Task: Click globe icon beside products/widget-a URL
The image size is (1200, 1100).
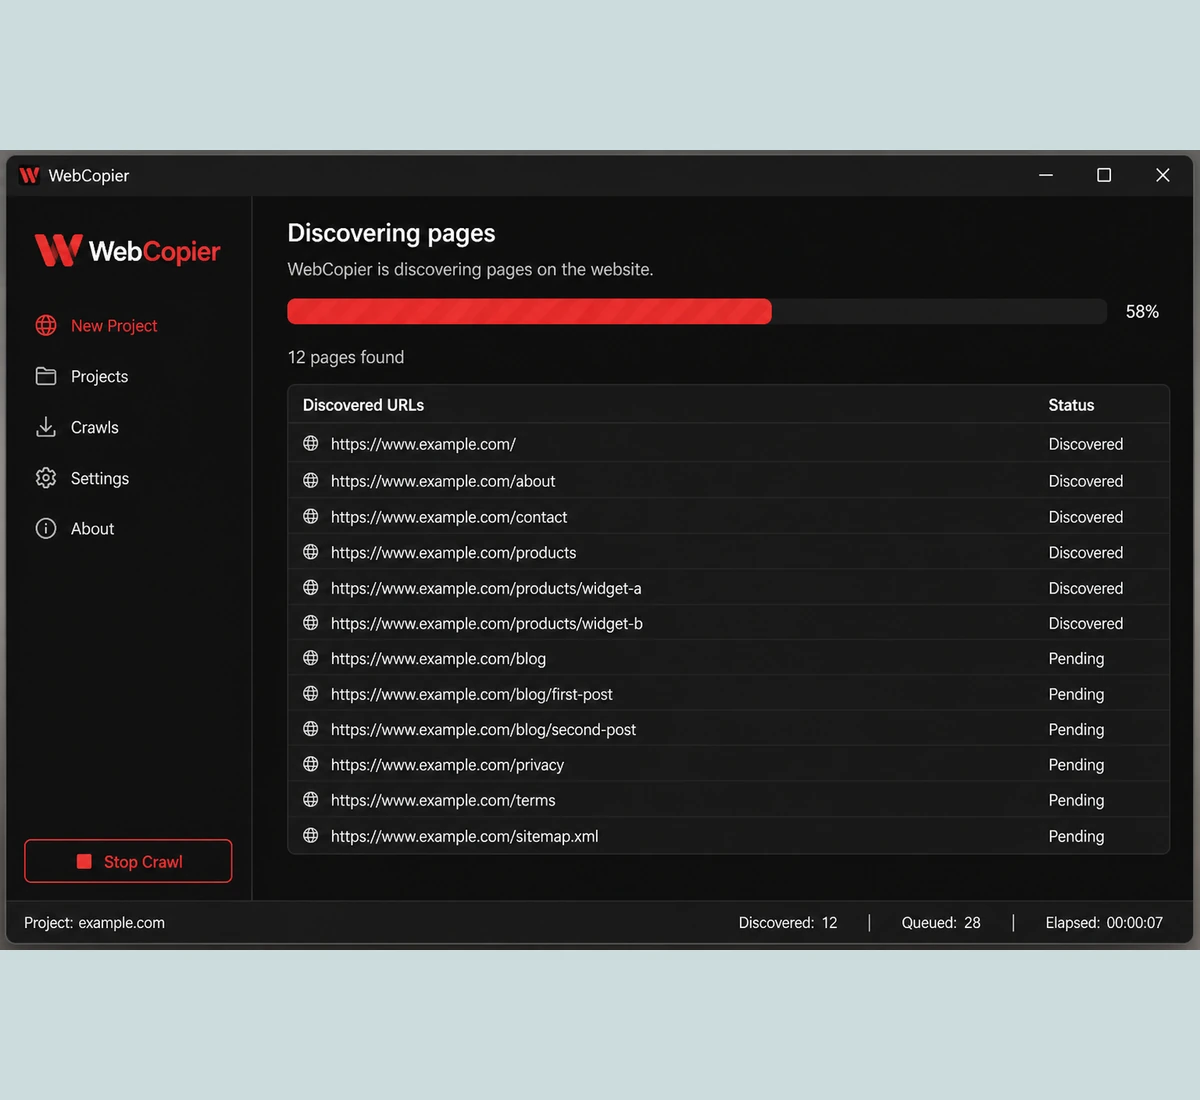Action: tap(311, 587)
